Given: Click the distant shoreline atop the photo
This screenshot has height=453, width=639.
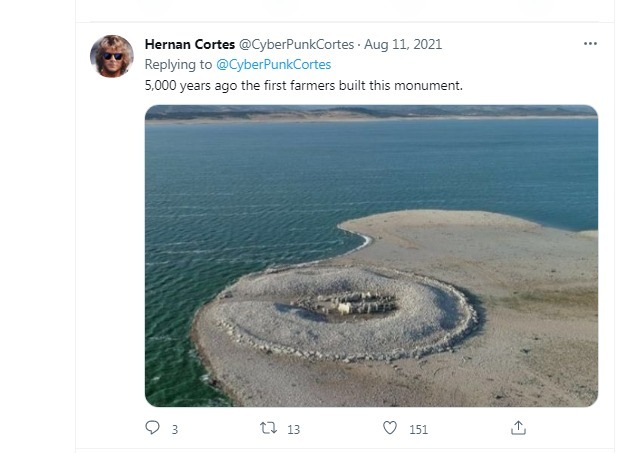Looking at the screenshot, I should (371, 114).
